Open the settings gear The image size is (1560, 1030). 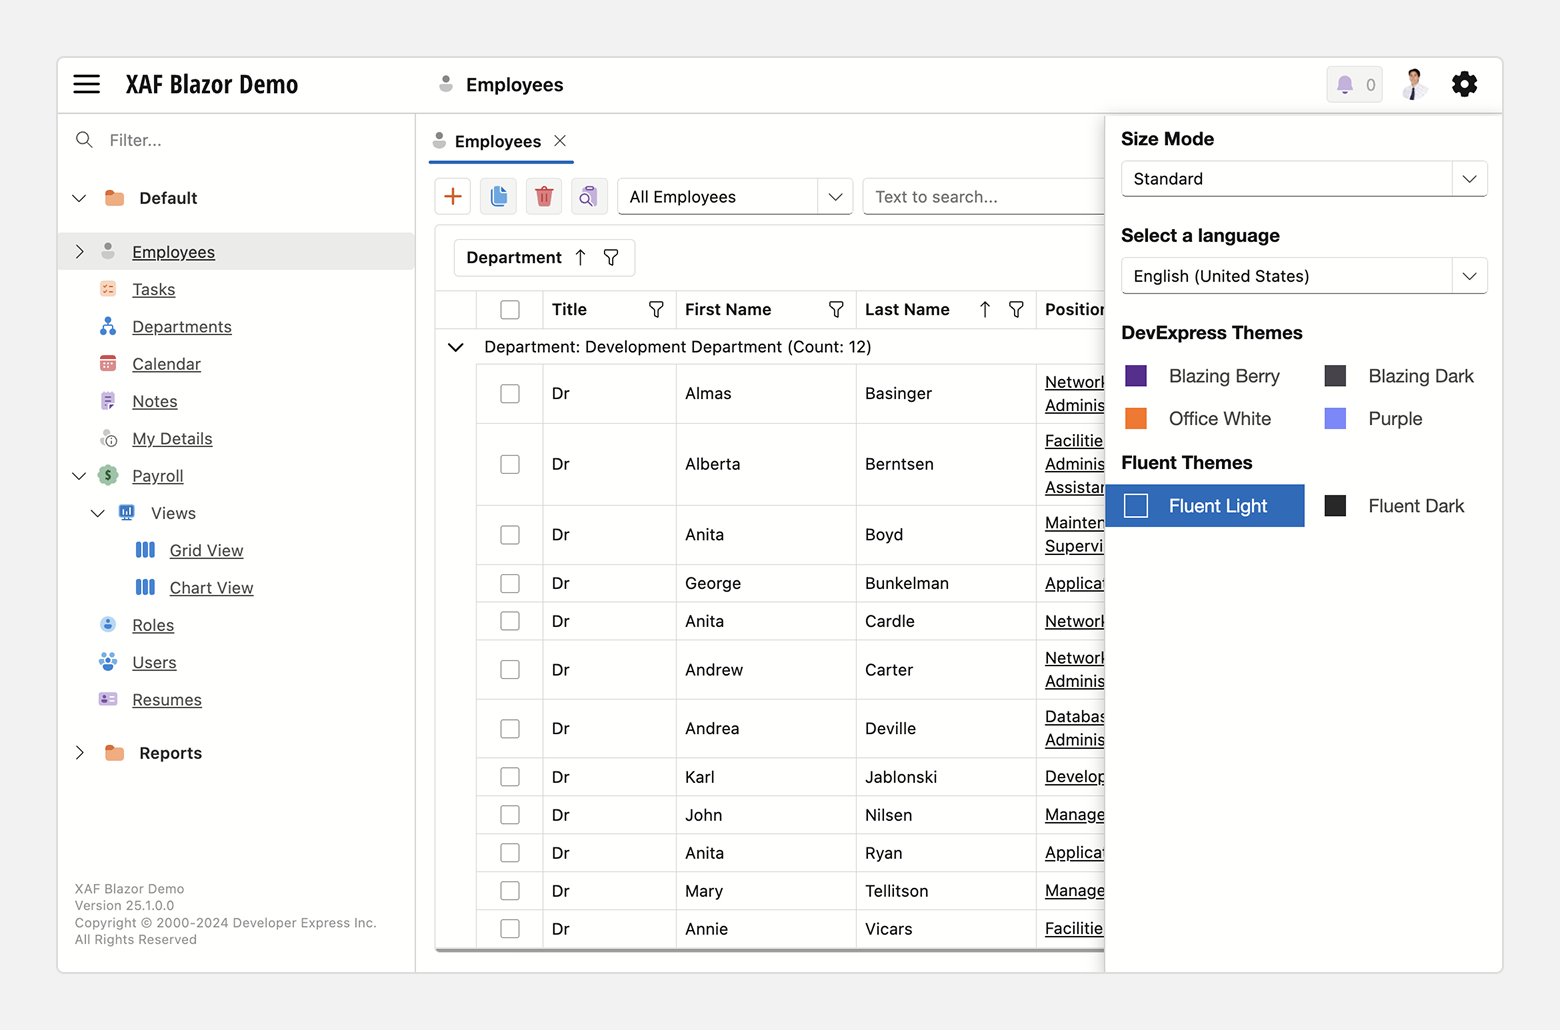[1464, 84]
